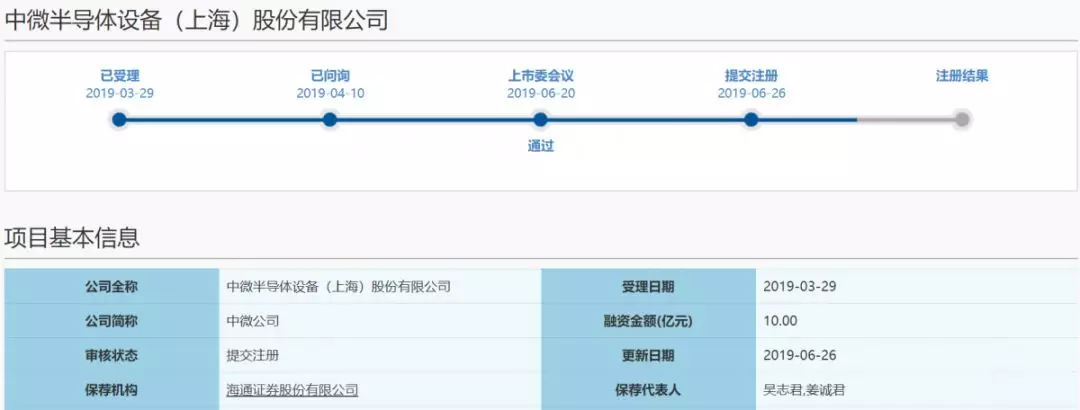This screenshot has width=1080, height=410.
Task: Click the date 2019-04-10 under 已问询
Action: [x=330, y=93]
